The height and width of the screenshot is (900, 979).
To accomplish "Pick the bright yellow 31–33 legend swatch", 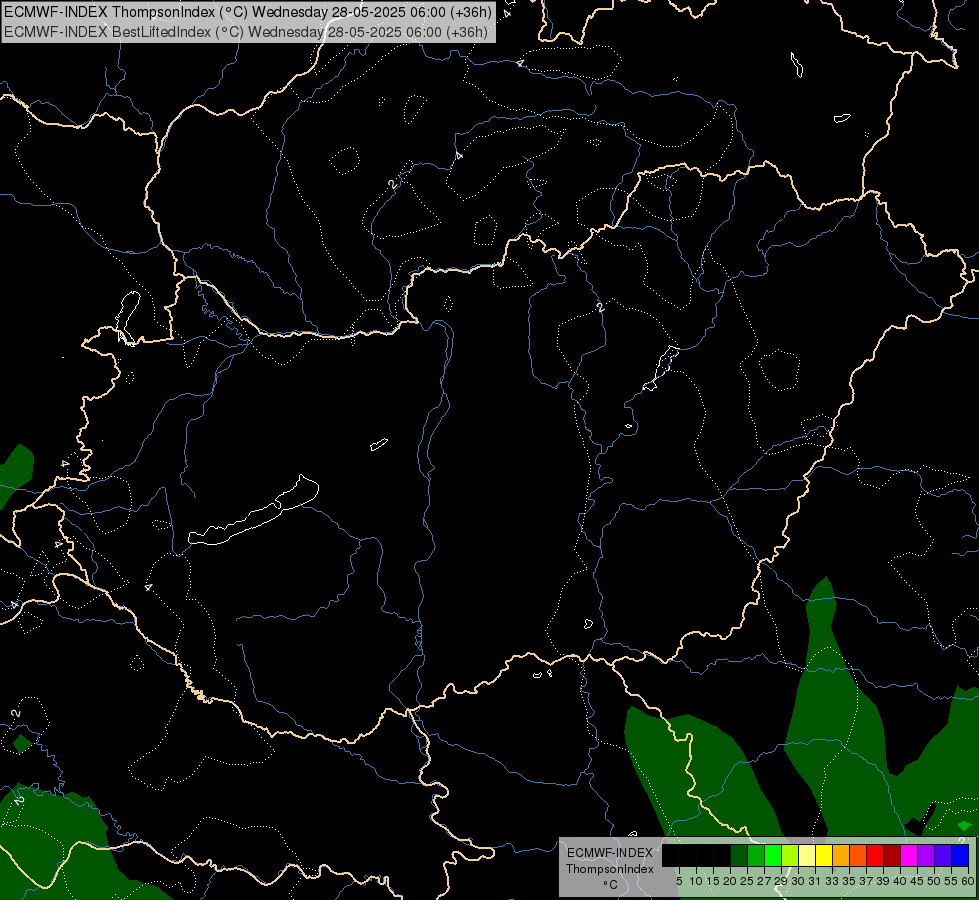I will [x=824, y=855].
